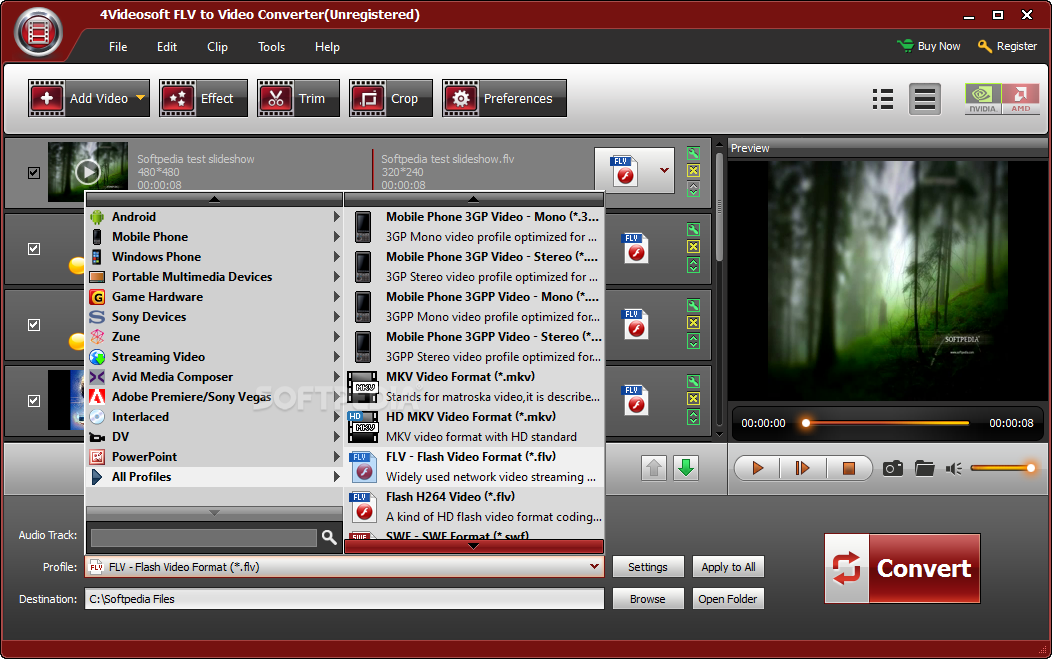Viewport: 1052px width, 659px height.
Task: Expand the Windows Phone category
Action: click(x=215, y=257)
